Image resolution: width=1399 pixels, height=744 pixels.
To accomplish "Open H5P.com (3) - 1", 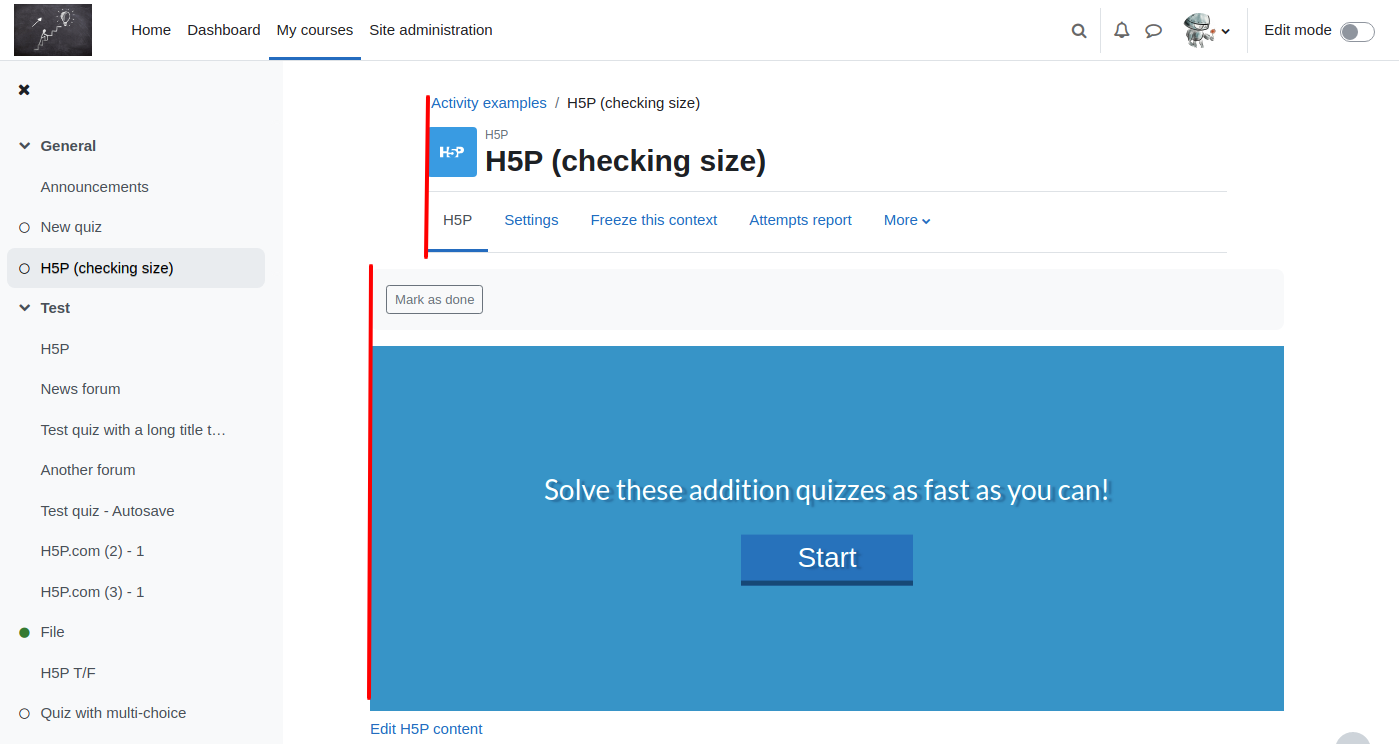I will [93, 592].
